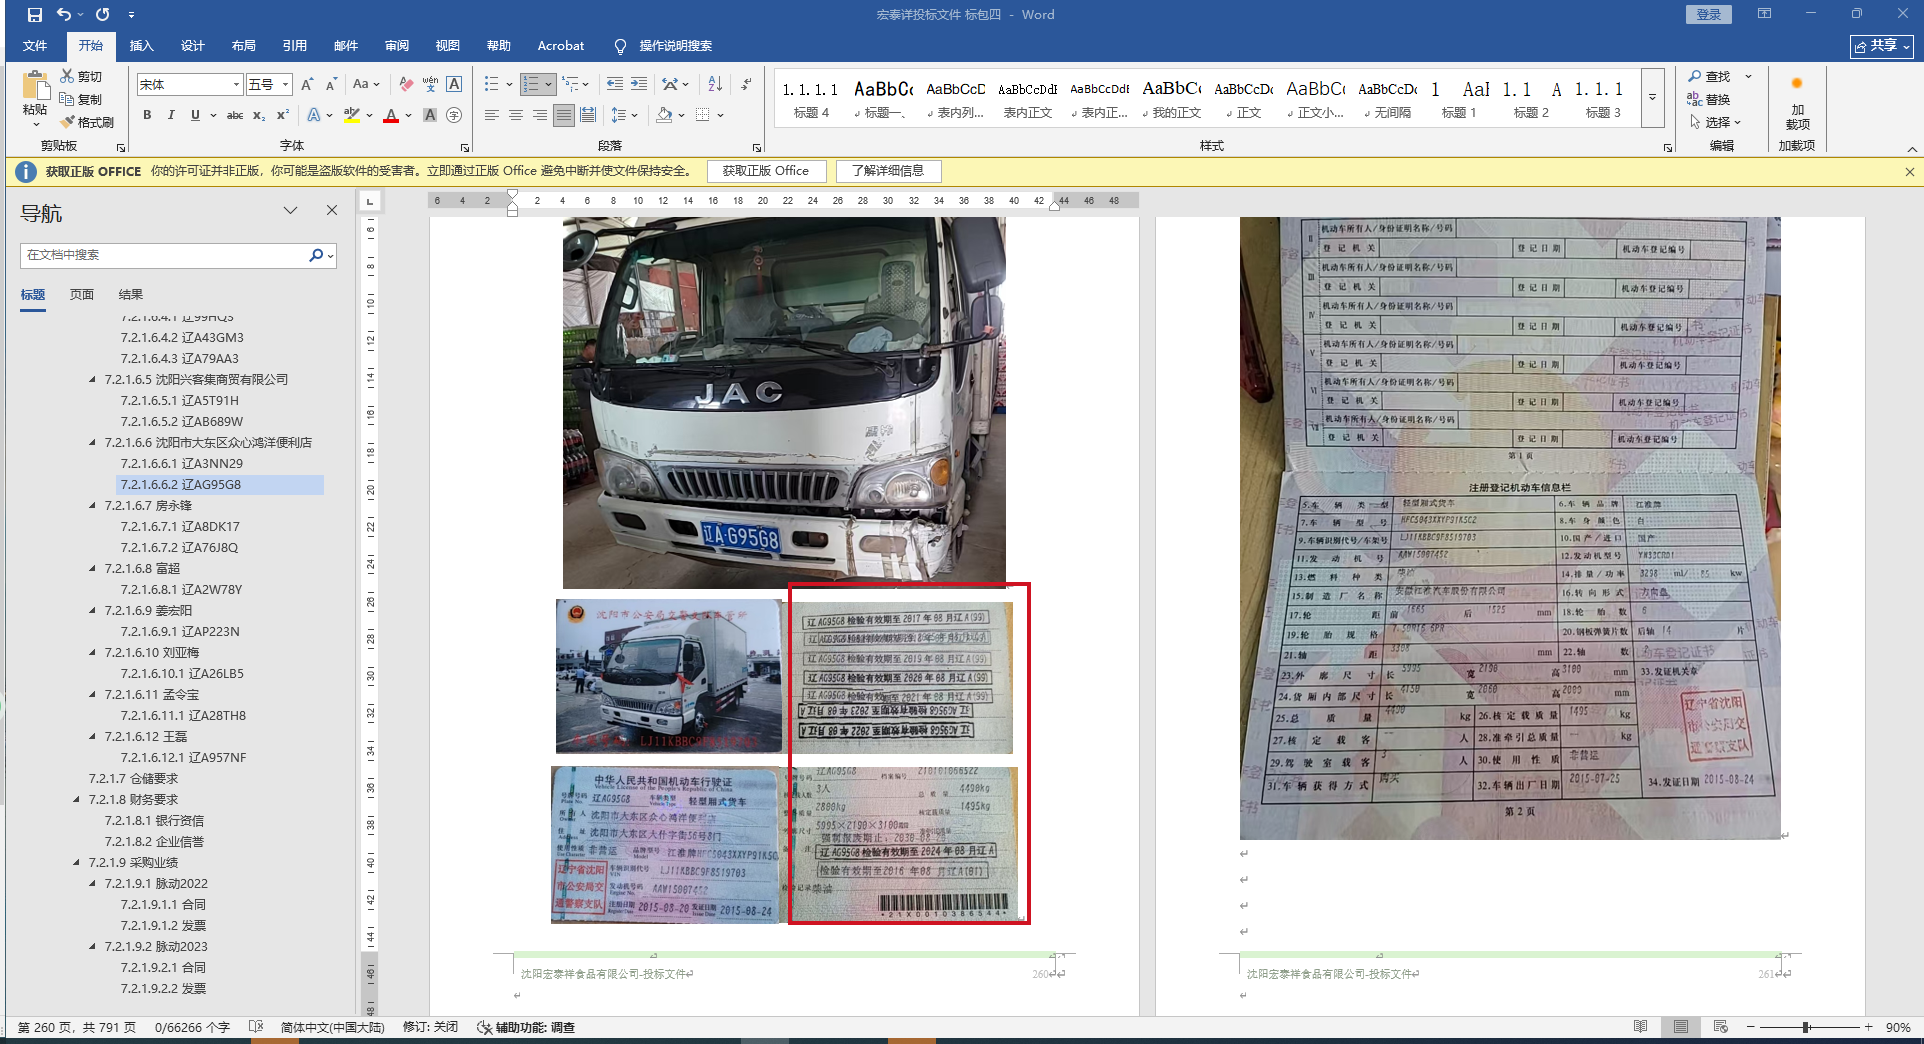Toggle justify paragraph alignment

(x=564, y=115)
